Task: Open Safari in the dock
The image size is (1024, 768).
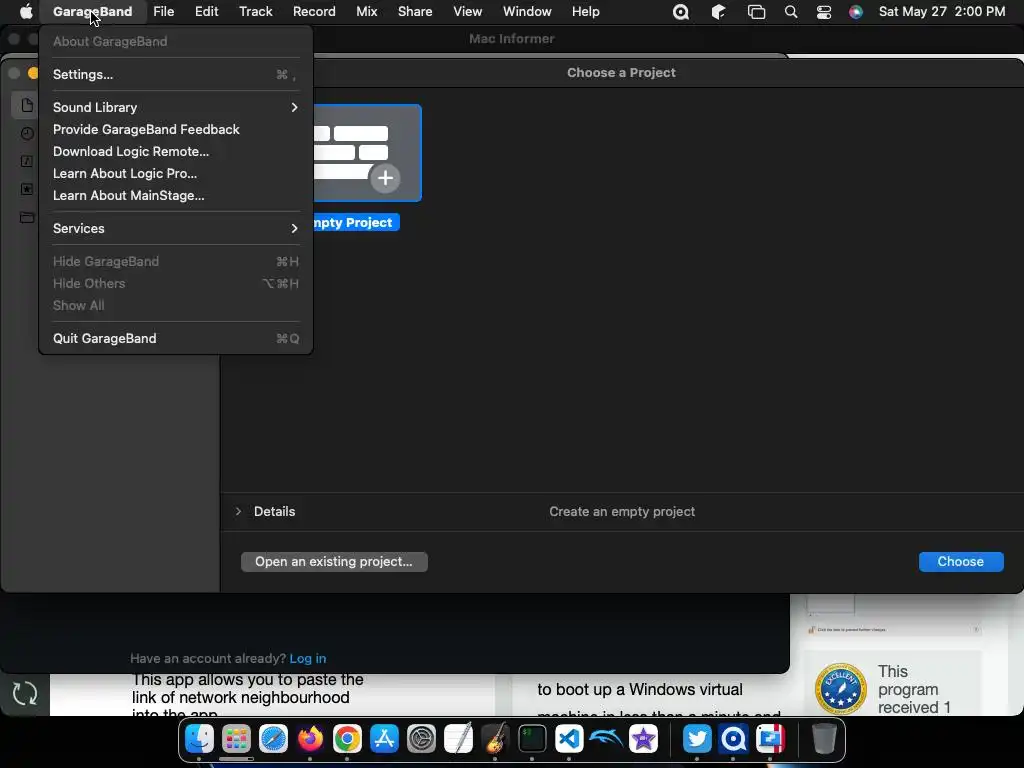Action: (273, 739)
